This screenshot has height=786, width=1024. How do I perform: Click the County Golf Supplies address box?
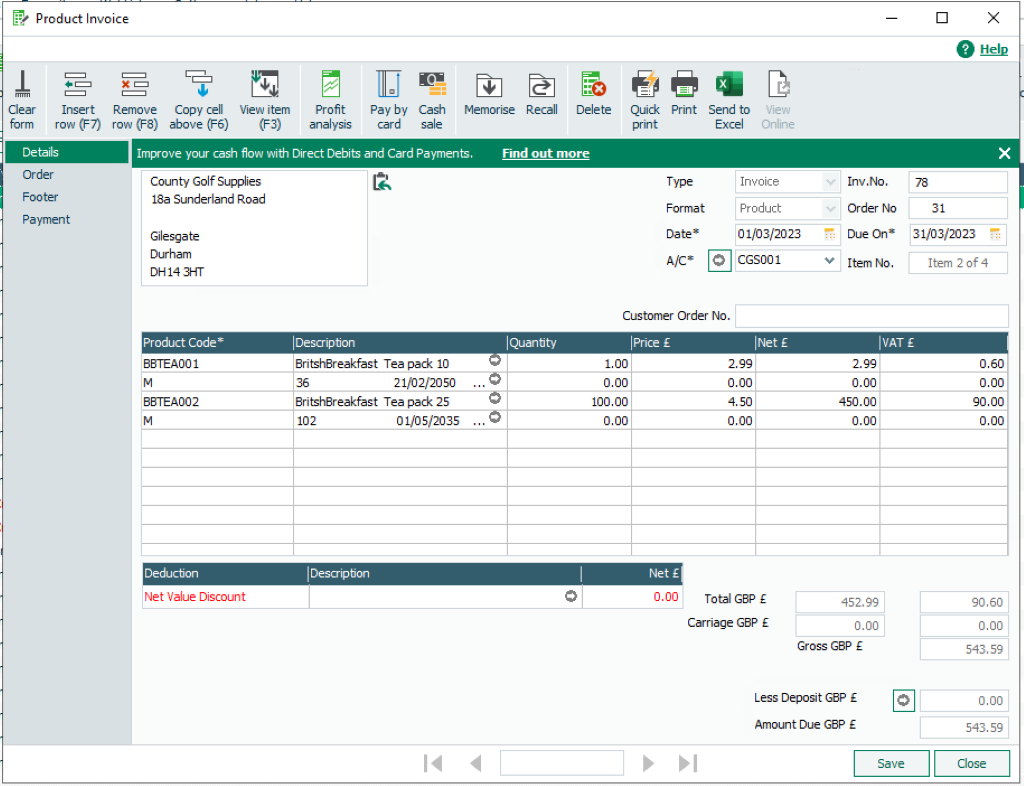coord(254,228)
